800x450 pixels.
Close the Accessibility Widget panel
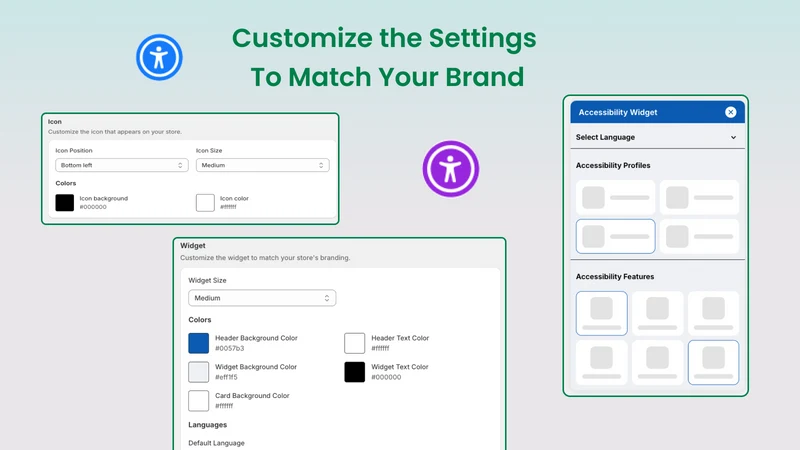click(x=731, y=112)
